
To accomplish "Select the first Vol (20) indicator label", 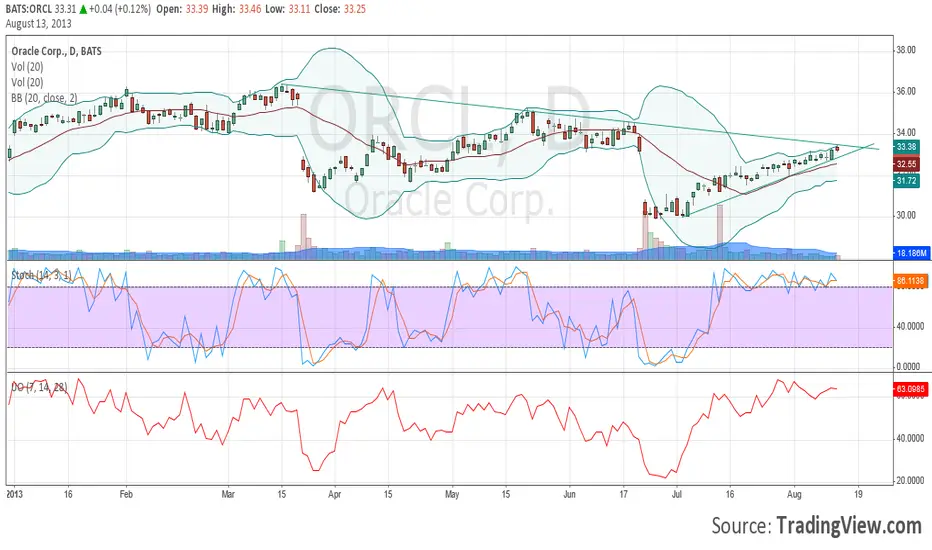I will (x=27, y=67).
